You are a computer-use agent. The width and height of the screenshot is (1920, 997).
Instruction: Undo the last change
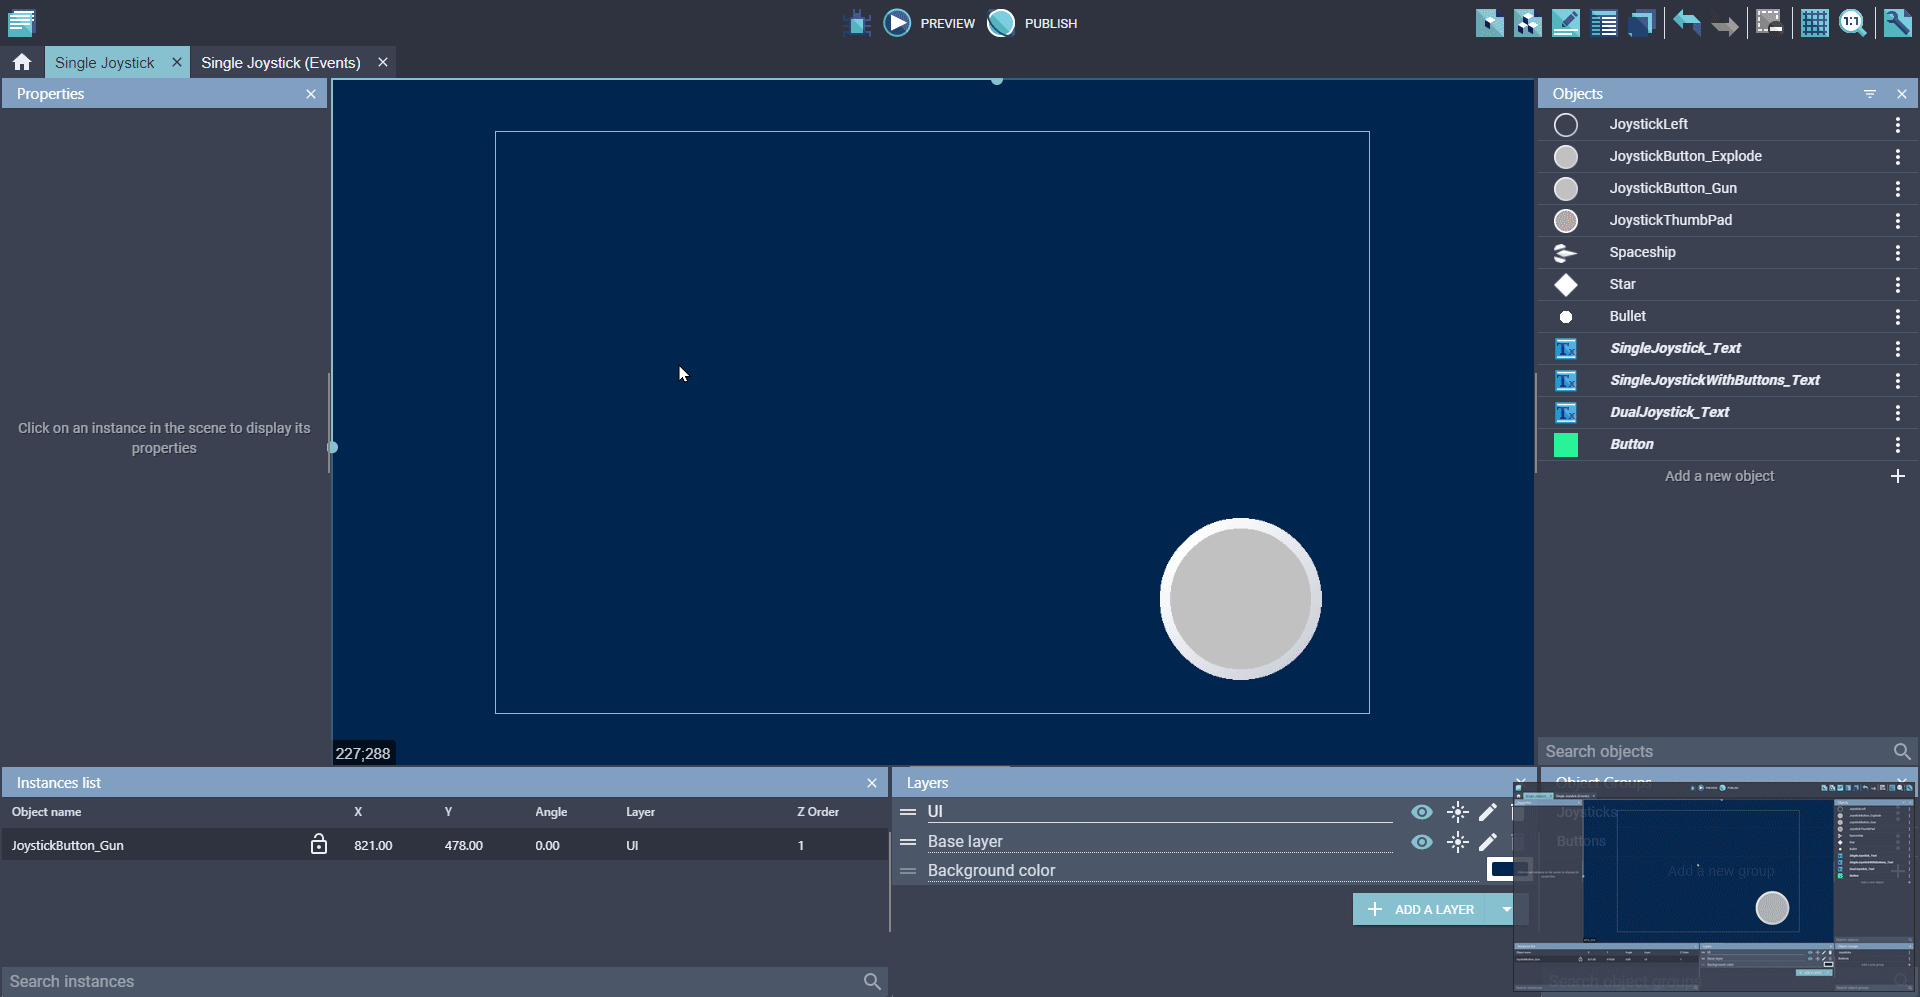tap(1686, 23)
